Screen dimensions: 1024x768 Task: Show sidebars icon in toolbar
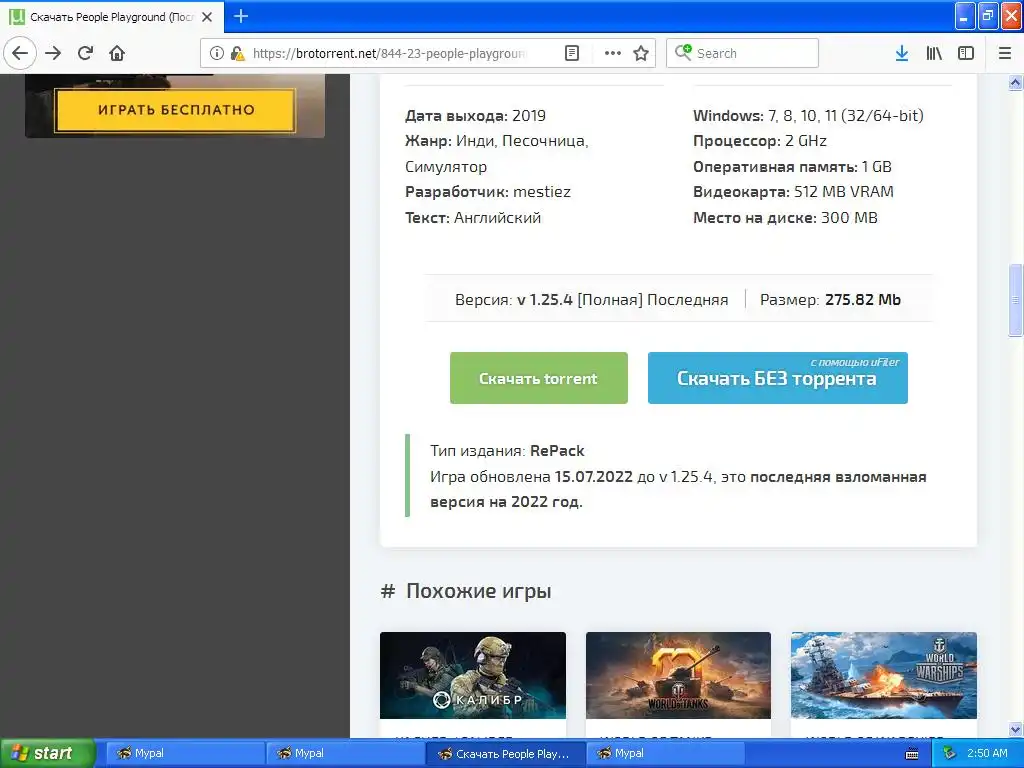coord(966,54)
